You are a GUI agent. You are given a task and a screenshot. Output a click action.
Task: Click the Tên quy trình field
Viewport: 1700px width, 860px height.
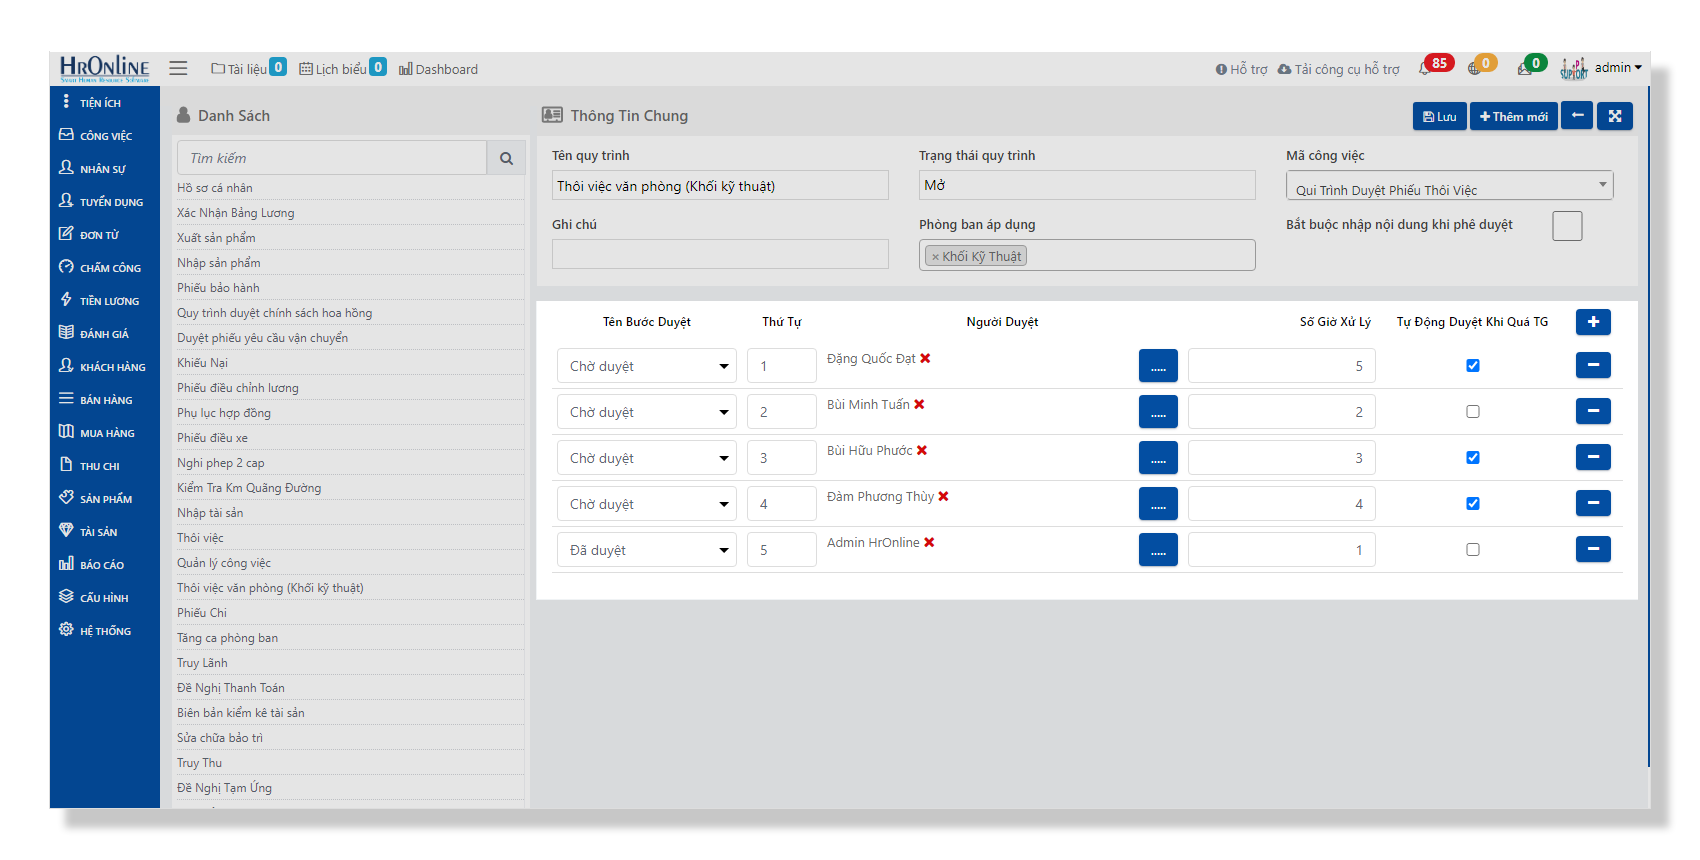(720, 185)
